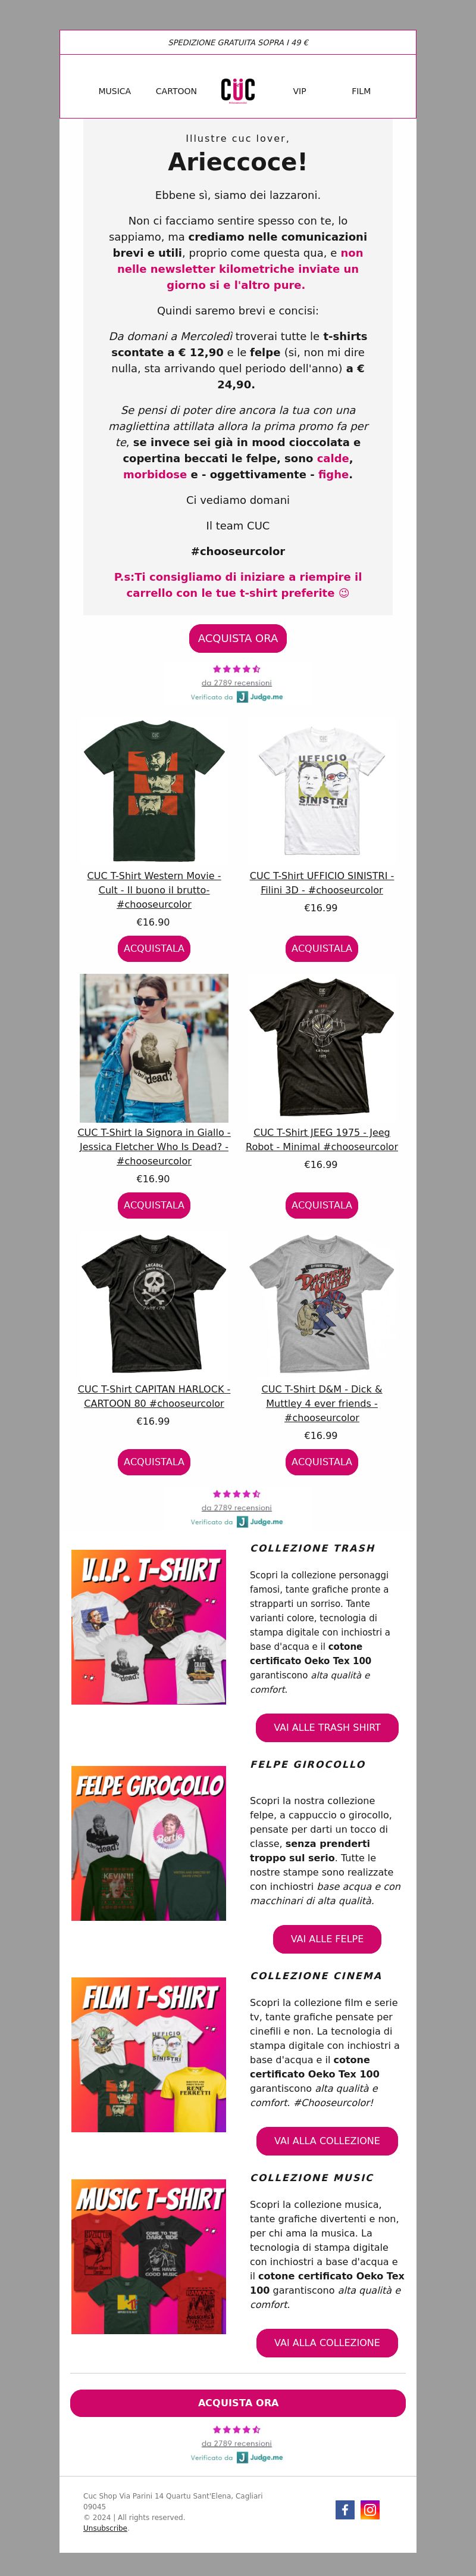476x2576 pixels.
Task: Open the JEEG 1975 t-shirt title link
Action: pyautogui.click(x=322, y=1139)
